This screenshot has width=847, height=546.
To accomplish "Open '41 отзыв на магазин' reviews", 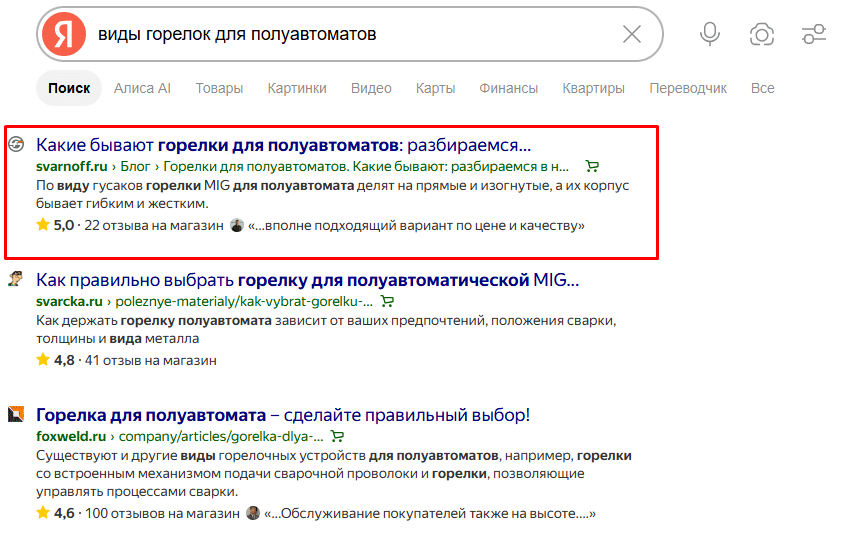I will pos(150,360).
